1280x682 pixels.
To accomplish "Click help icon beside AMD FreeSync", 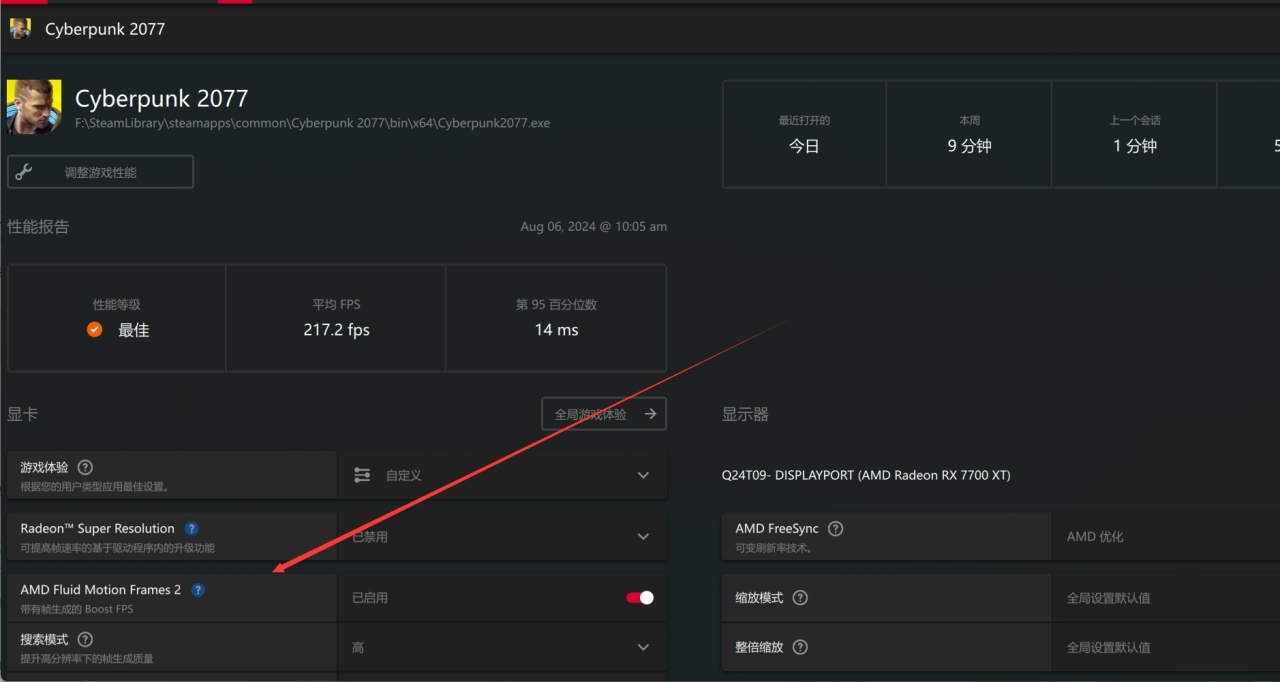I will coord(836,528).
